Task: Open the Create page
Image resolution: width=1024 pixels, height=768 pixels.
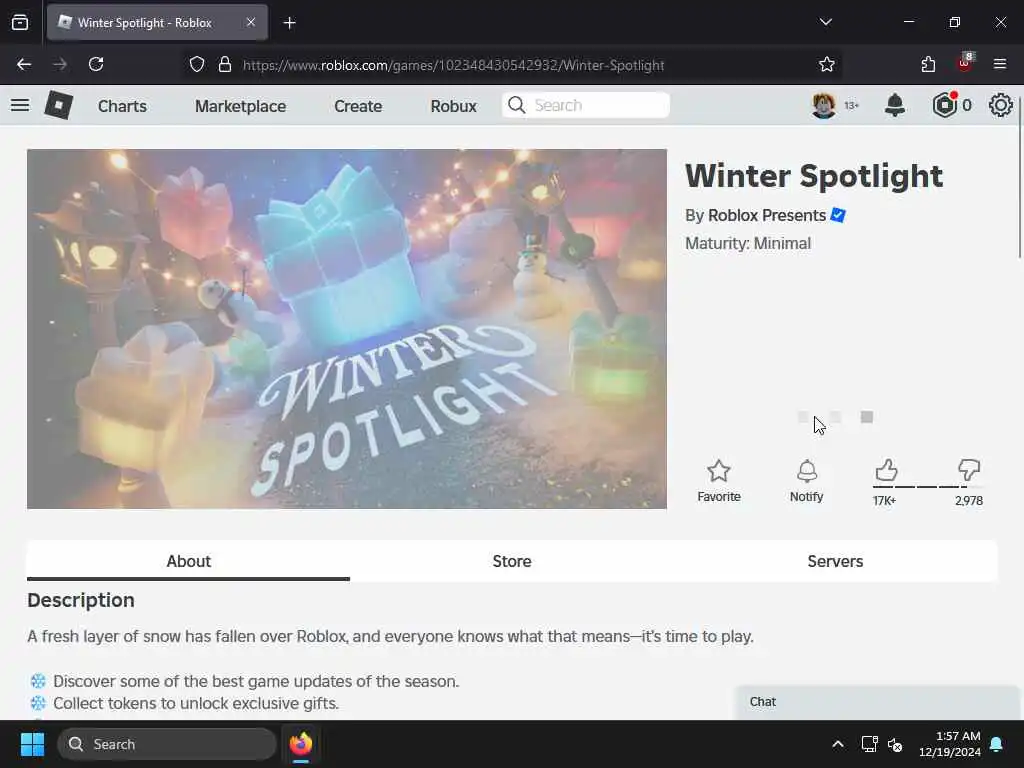Action: tap(358, 106)
